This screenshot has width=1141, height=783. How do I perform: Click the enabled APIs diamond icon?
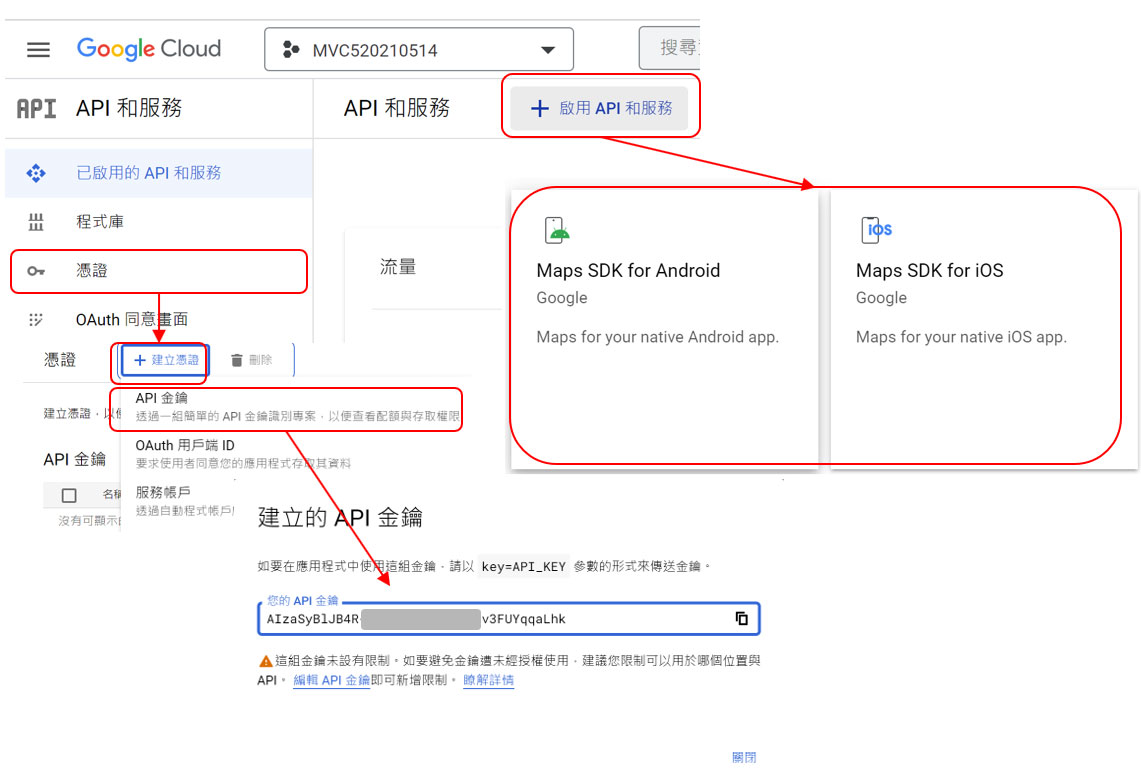pyautogui.click(x=36, y=173)
